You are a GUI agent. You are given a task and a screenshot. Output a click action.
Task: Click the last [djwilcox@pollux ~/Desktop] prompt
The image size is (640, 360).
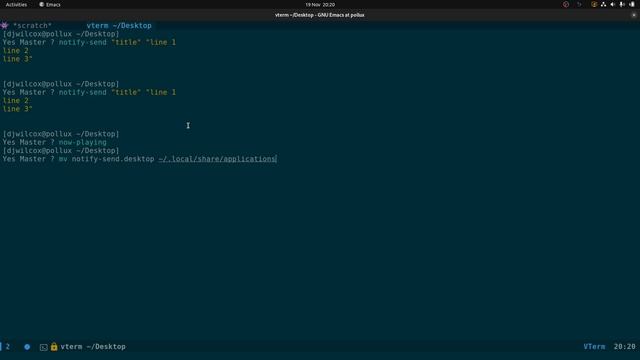tap(61, 151)
